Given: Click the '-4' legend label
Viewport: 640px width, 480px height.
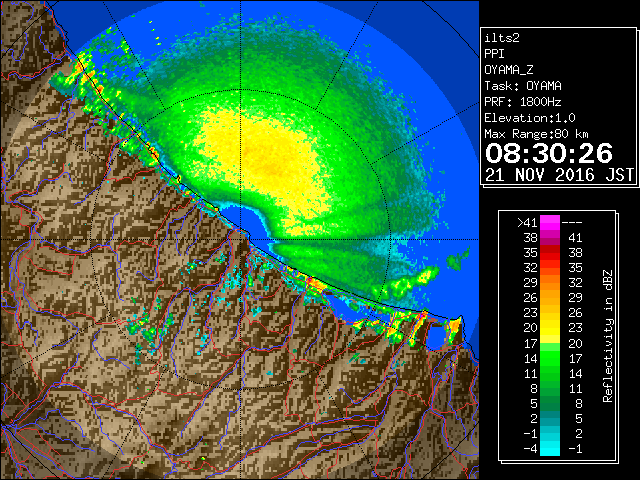Looking at the screenshot, I should click(x=530, y=449).
